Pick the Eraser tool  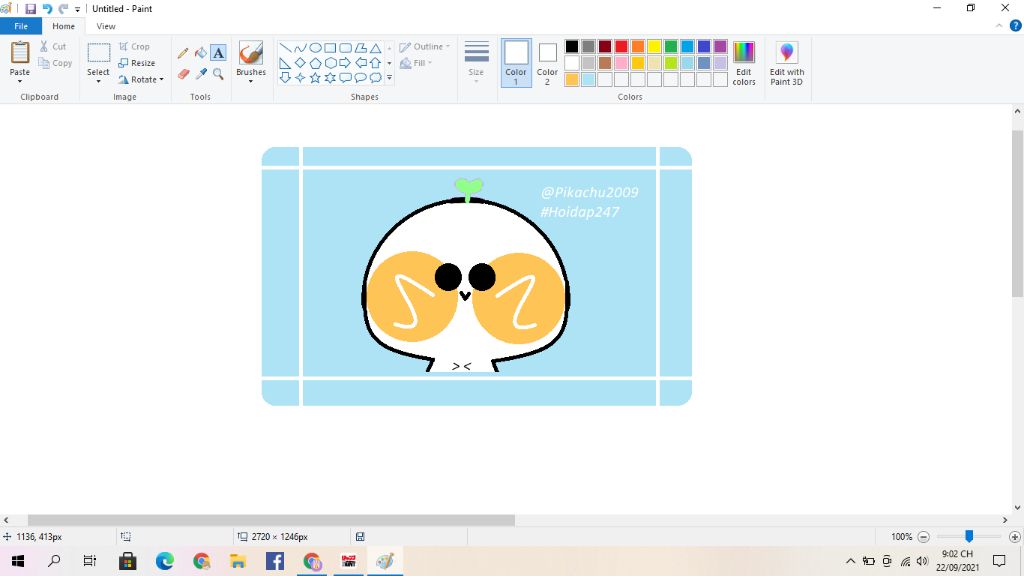click(x=183, y=74)
